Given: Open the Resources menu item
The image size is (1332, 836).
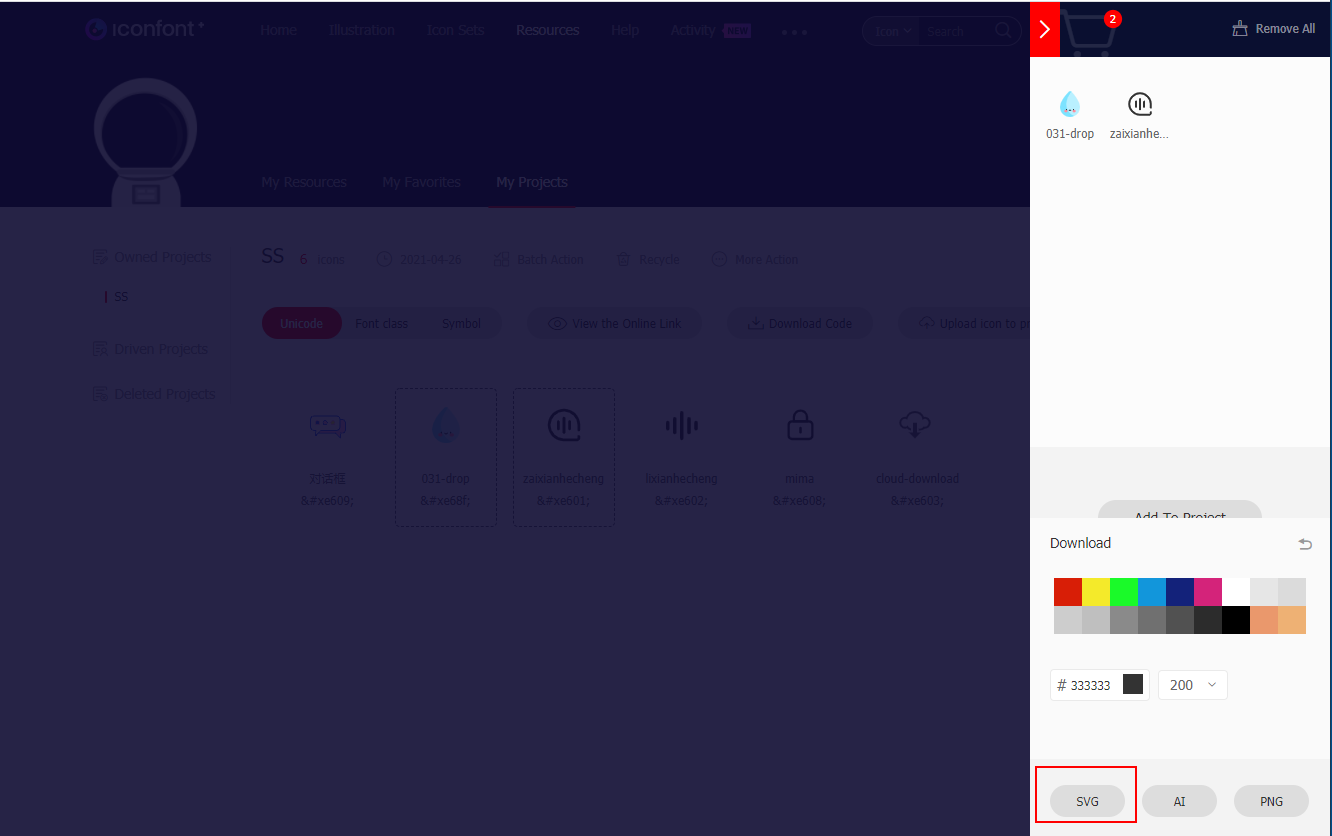Looking at the screenshot, I should point(547,30).
